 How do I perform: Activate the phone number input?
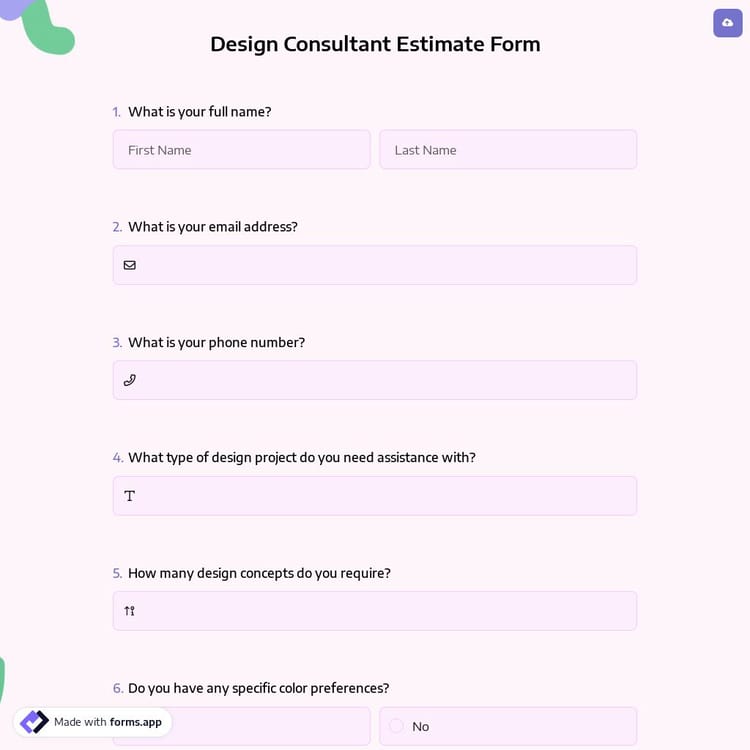coord(385,380)
